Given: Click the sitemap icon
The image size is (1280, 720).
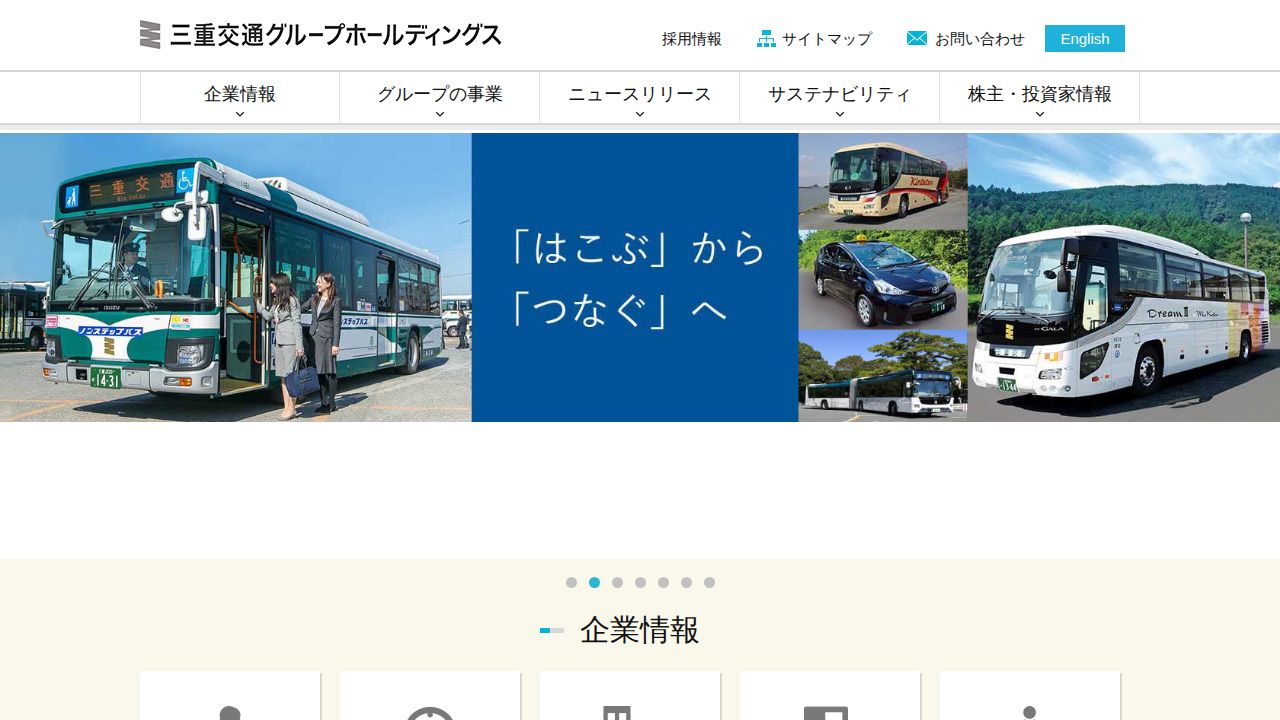Looking at the screenshot, I should 766,39.
